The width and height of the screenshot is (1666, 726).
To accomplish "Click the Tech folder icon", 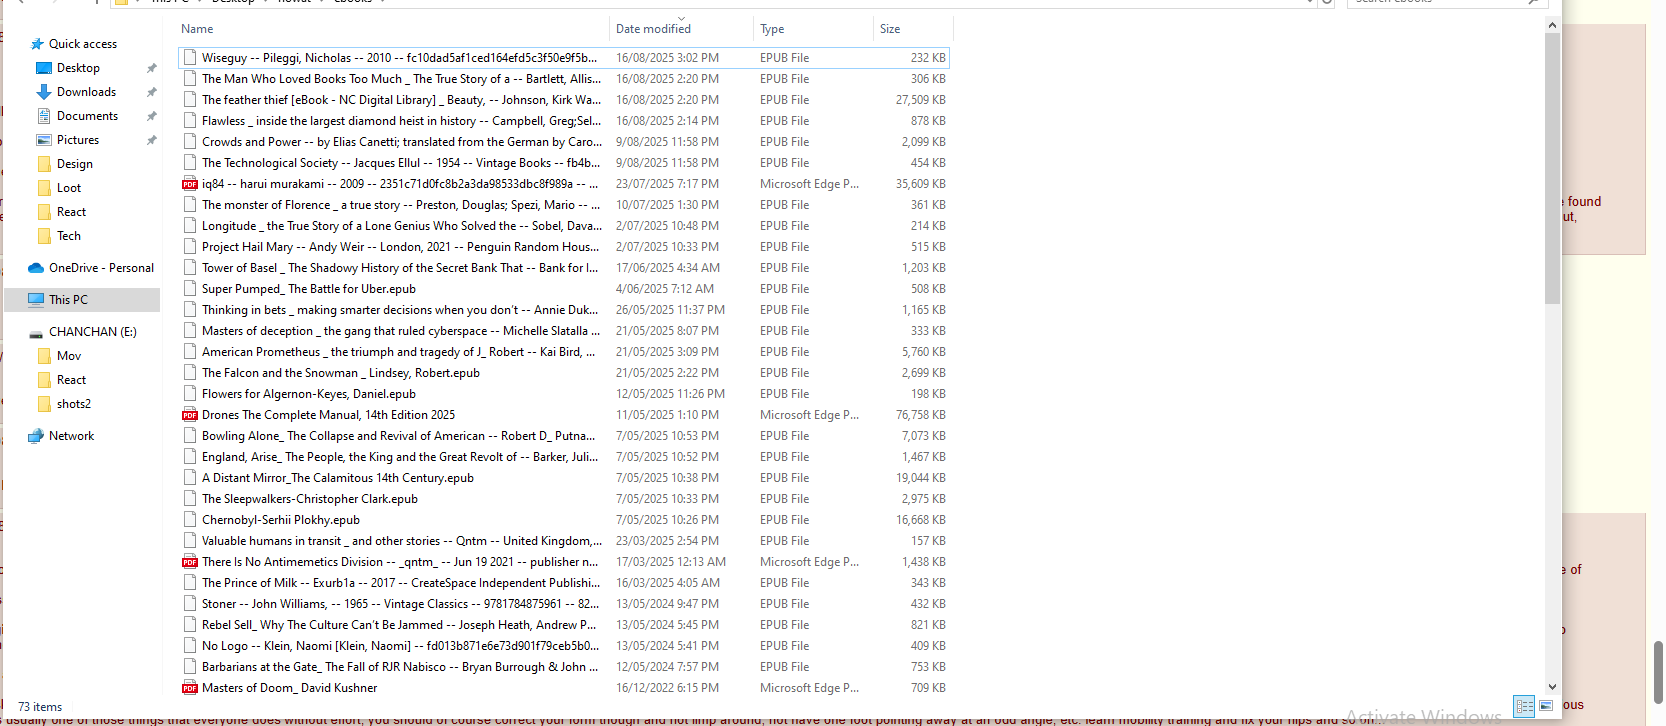I will (44, 236).
